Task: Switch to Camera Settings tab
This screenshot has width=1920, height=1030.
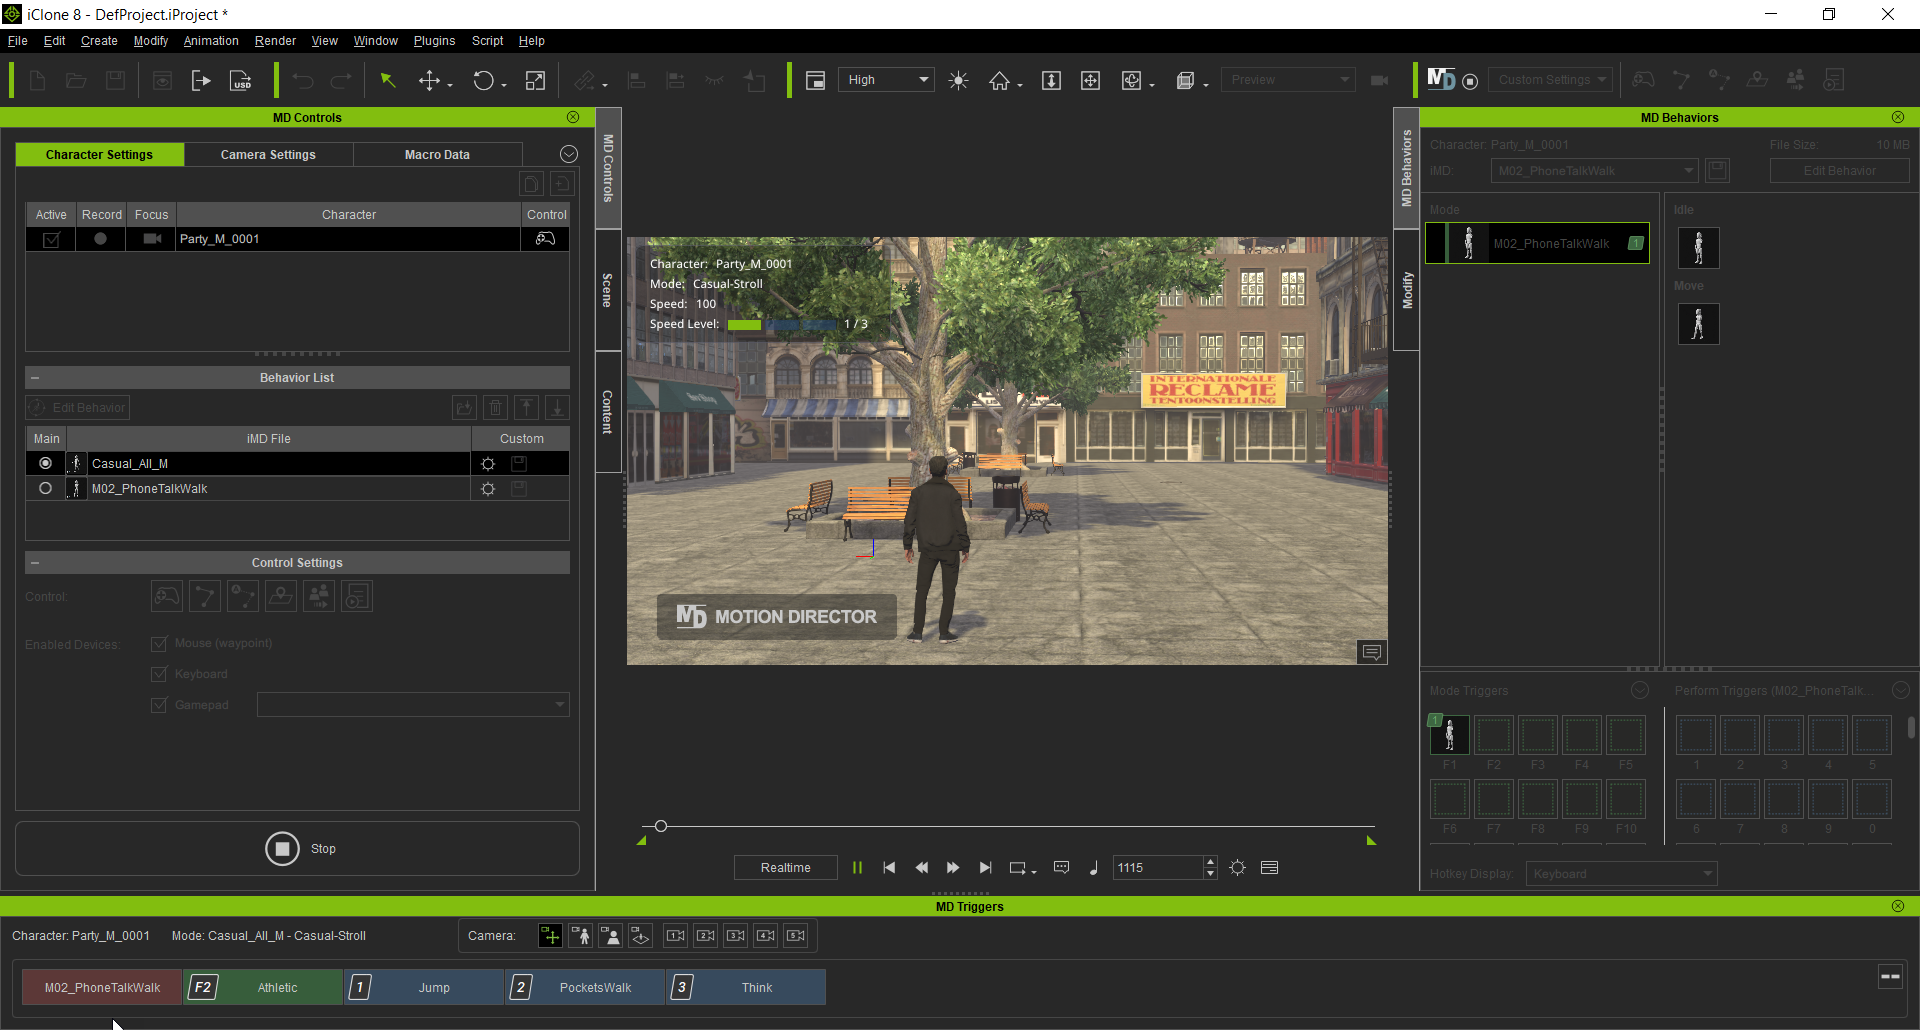Action: 268,155
